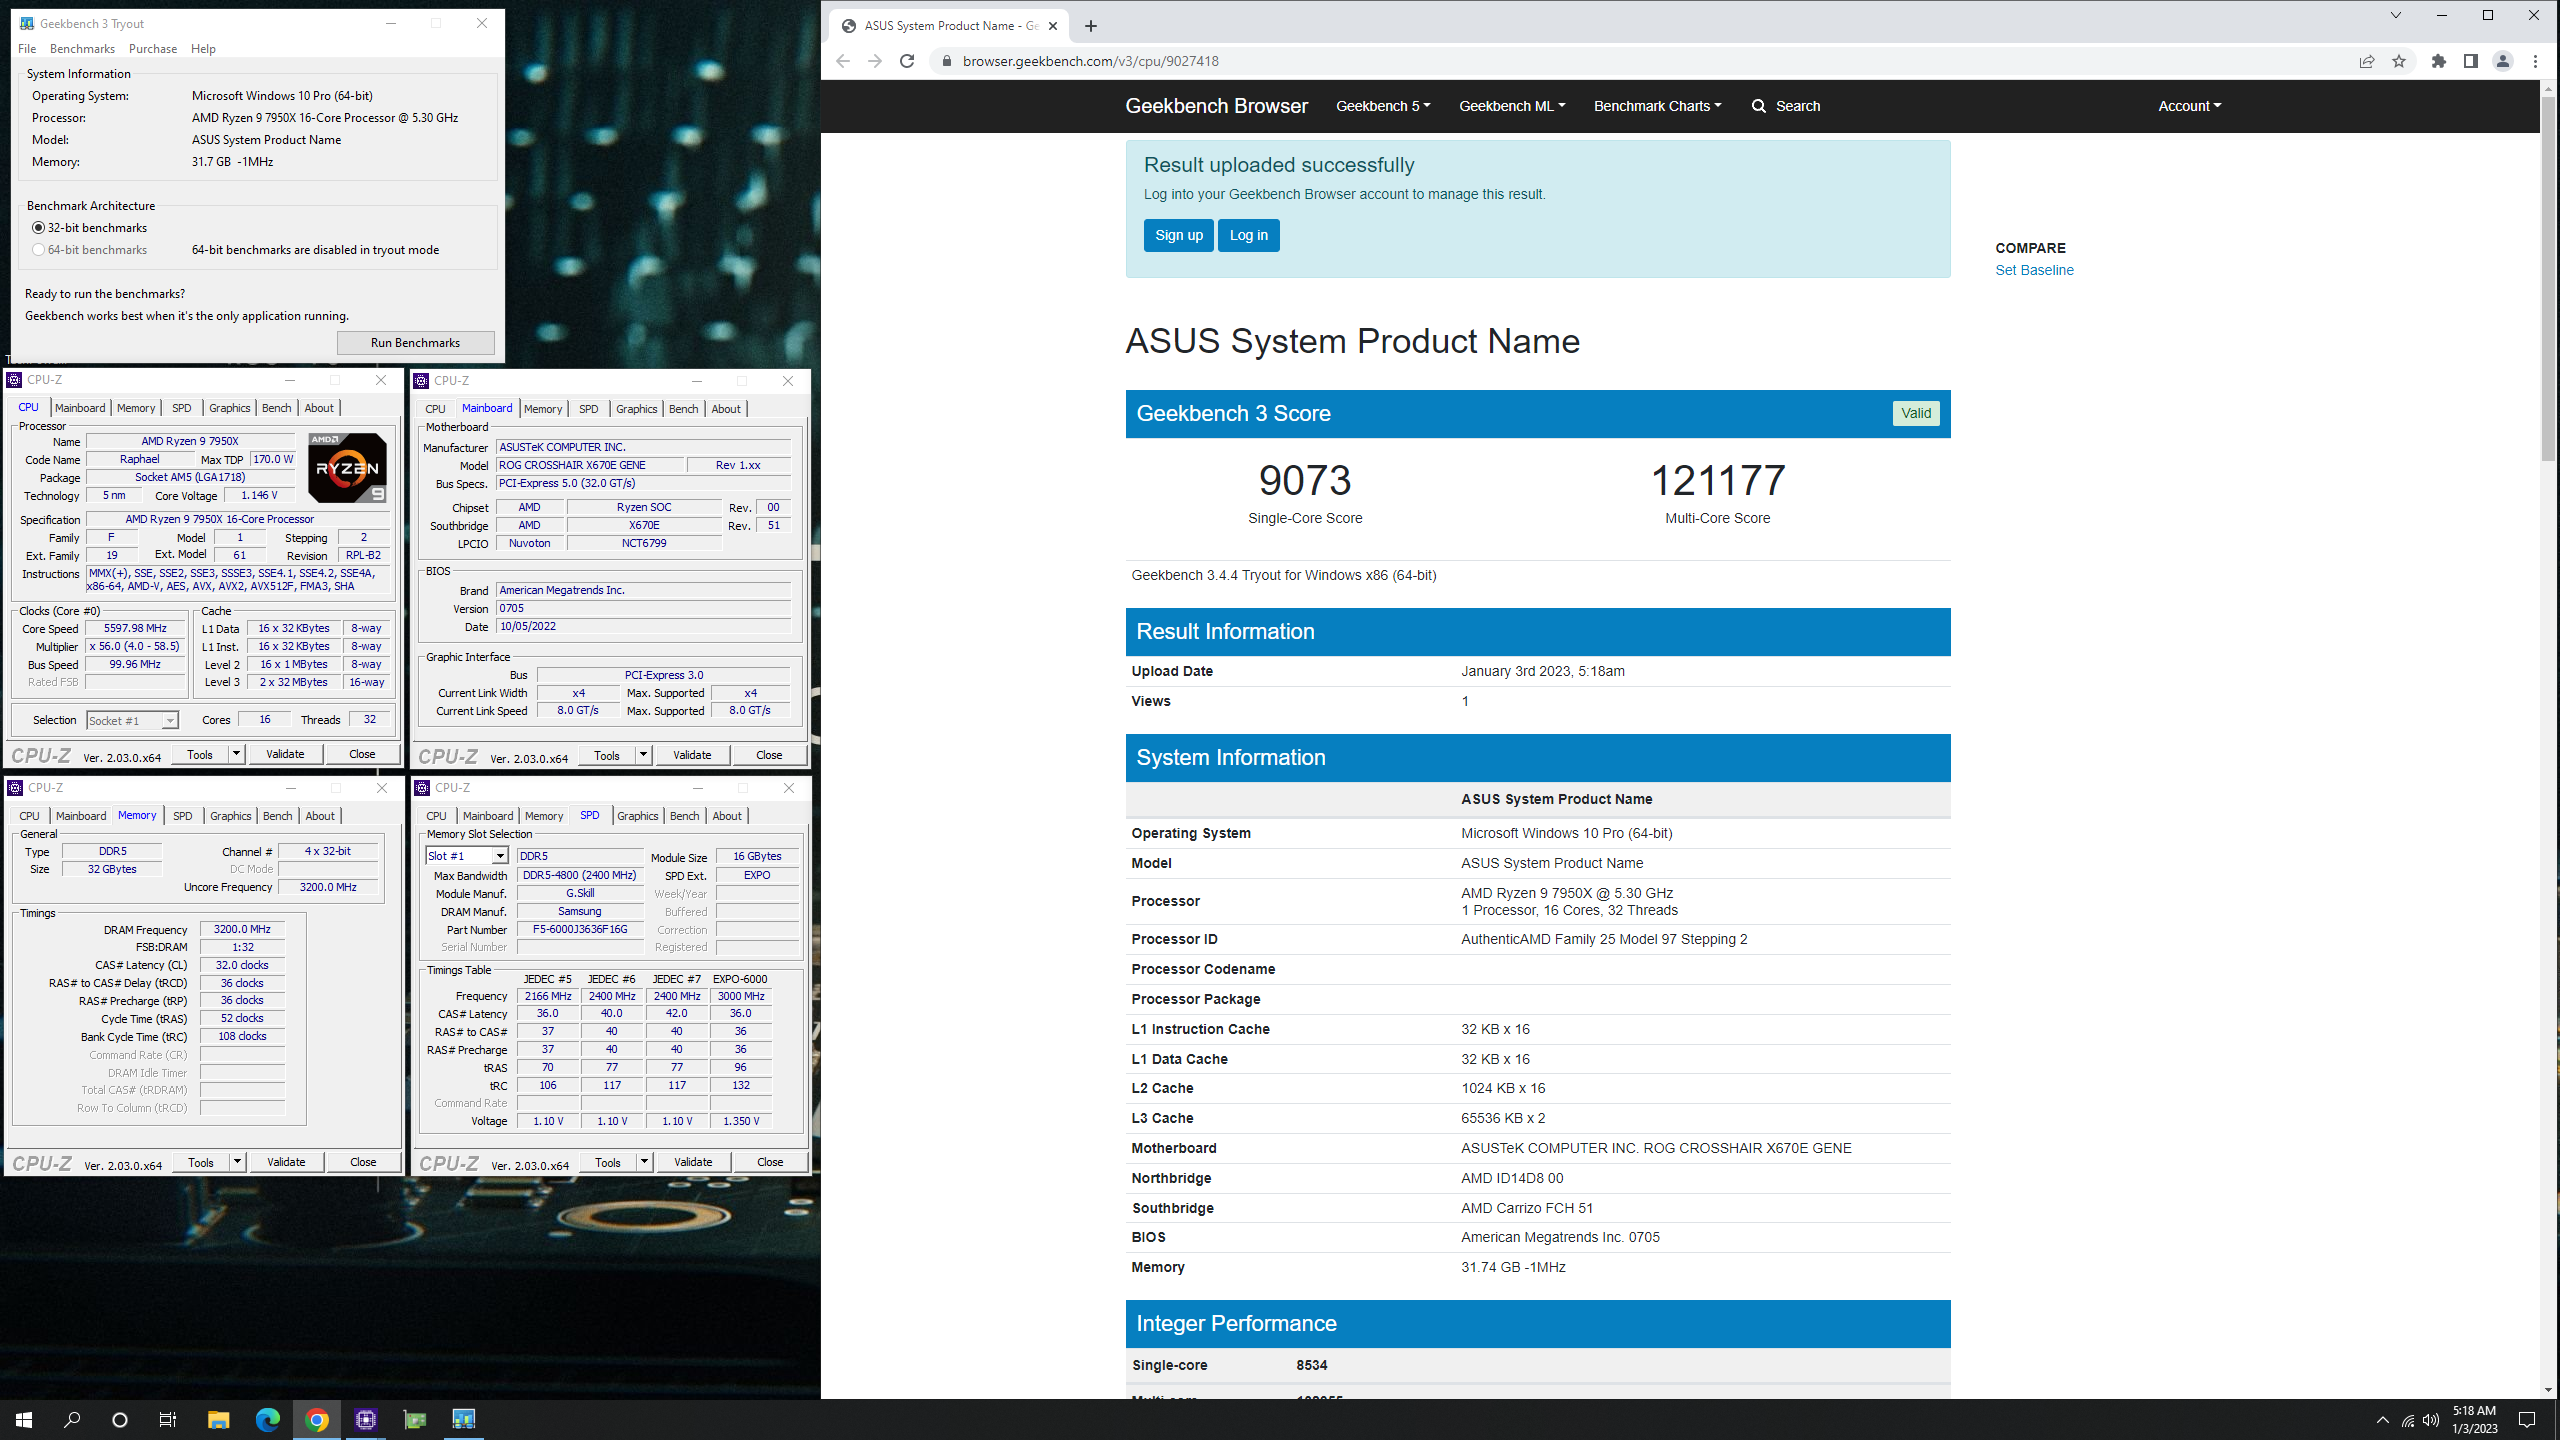Click taskbar clock showing 5:18 AM
2560x1440 pixels.
pos(2474,1420)
